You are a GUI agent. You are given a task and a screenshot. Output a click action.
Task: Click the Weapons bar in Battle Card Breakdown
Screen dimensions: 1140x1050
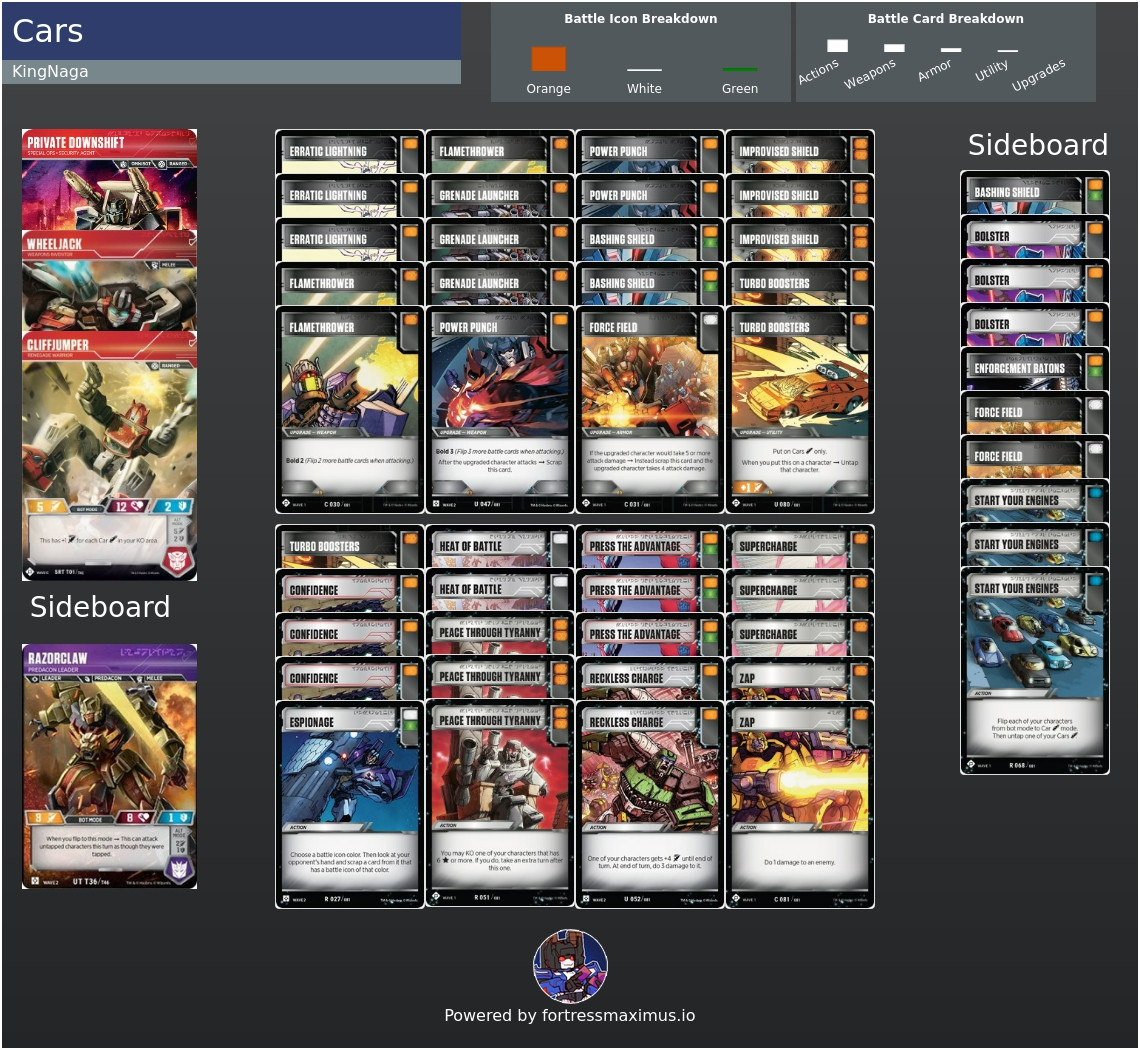pos(894,48)
